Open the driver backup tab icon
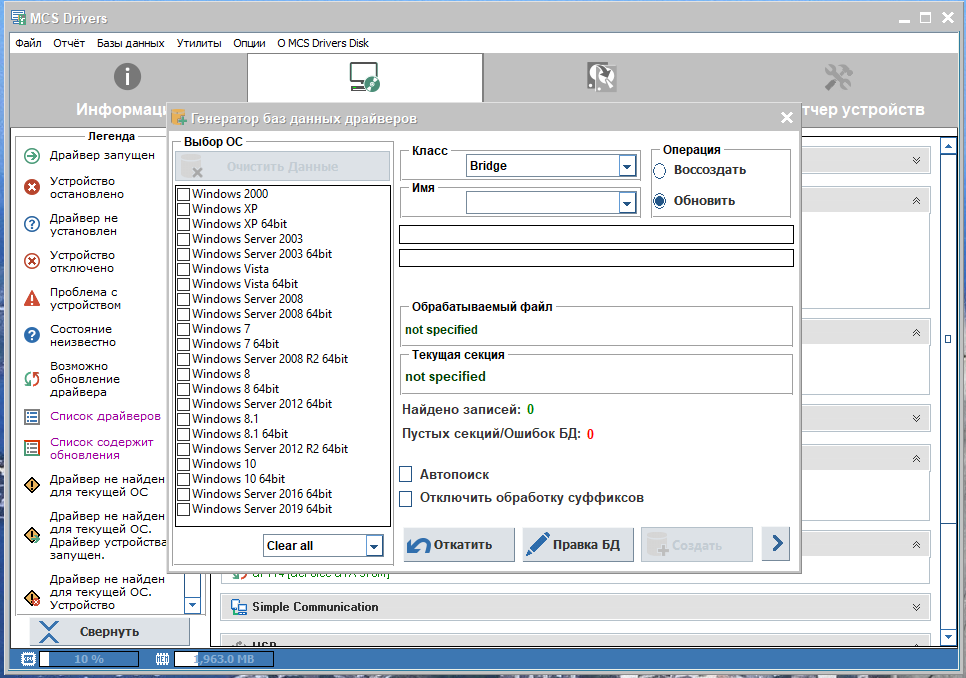This screenshot has width=966, height=678. coord(601,77)
